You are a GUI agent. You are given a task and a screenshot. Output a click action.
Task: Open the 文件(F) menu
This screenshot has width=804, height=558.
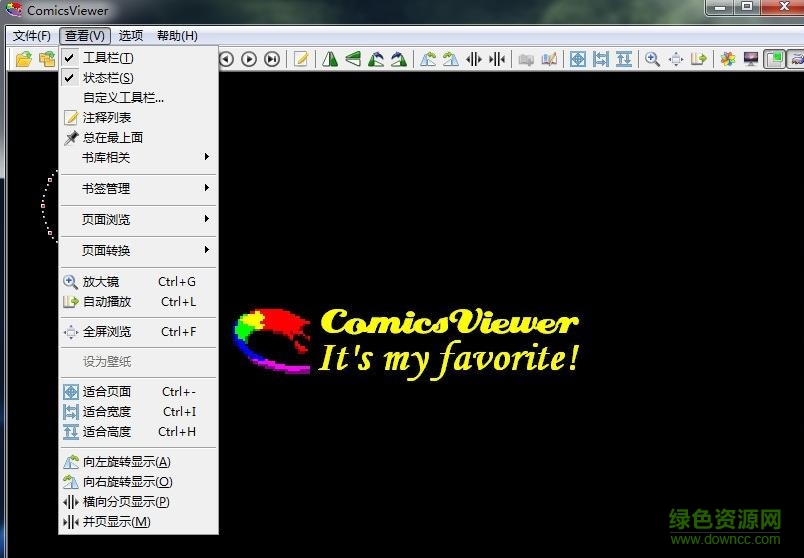31,36
